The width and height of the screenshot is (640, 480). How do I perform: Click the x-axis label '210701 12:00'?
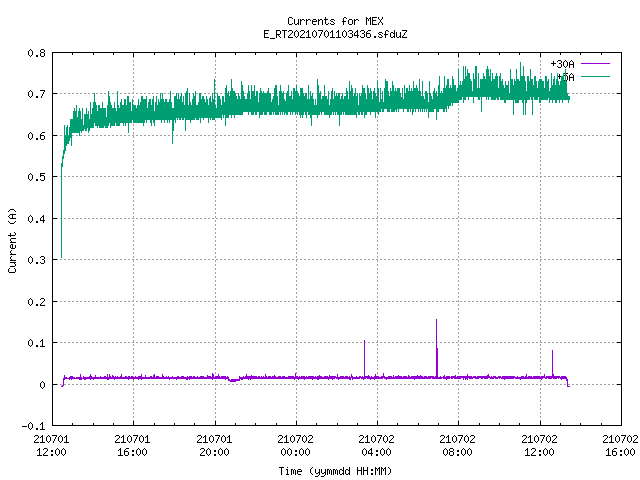pos(51,446)
